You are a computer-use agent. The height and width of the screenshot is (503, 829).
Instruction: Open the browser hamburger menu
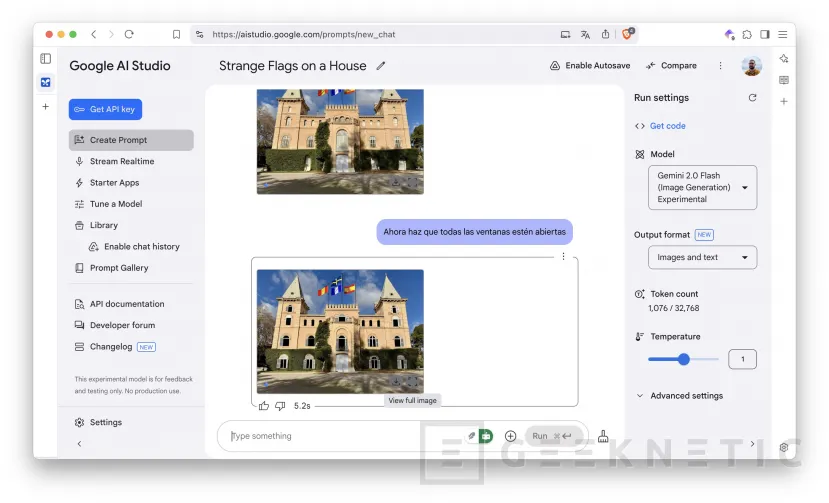783,34
